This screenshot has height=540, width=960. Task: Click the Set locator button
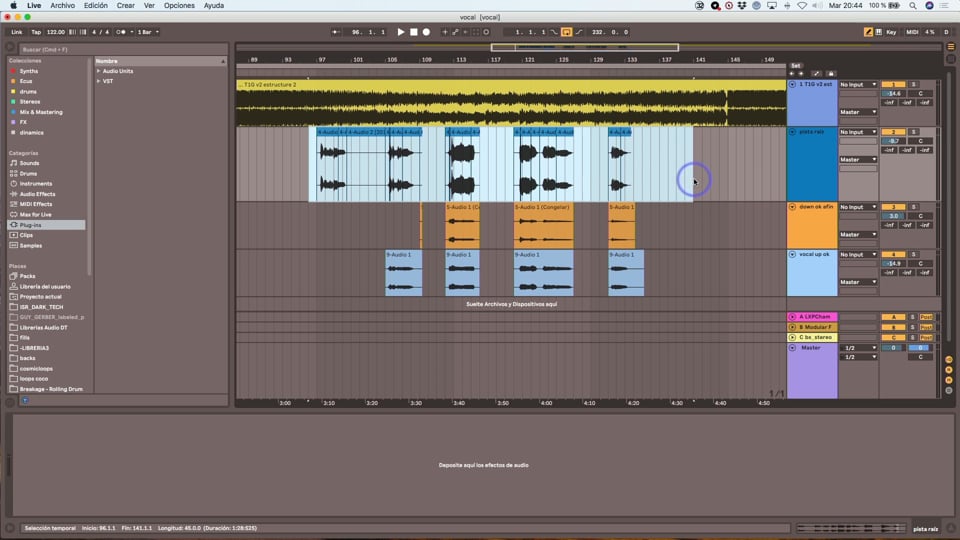(795, 66)
